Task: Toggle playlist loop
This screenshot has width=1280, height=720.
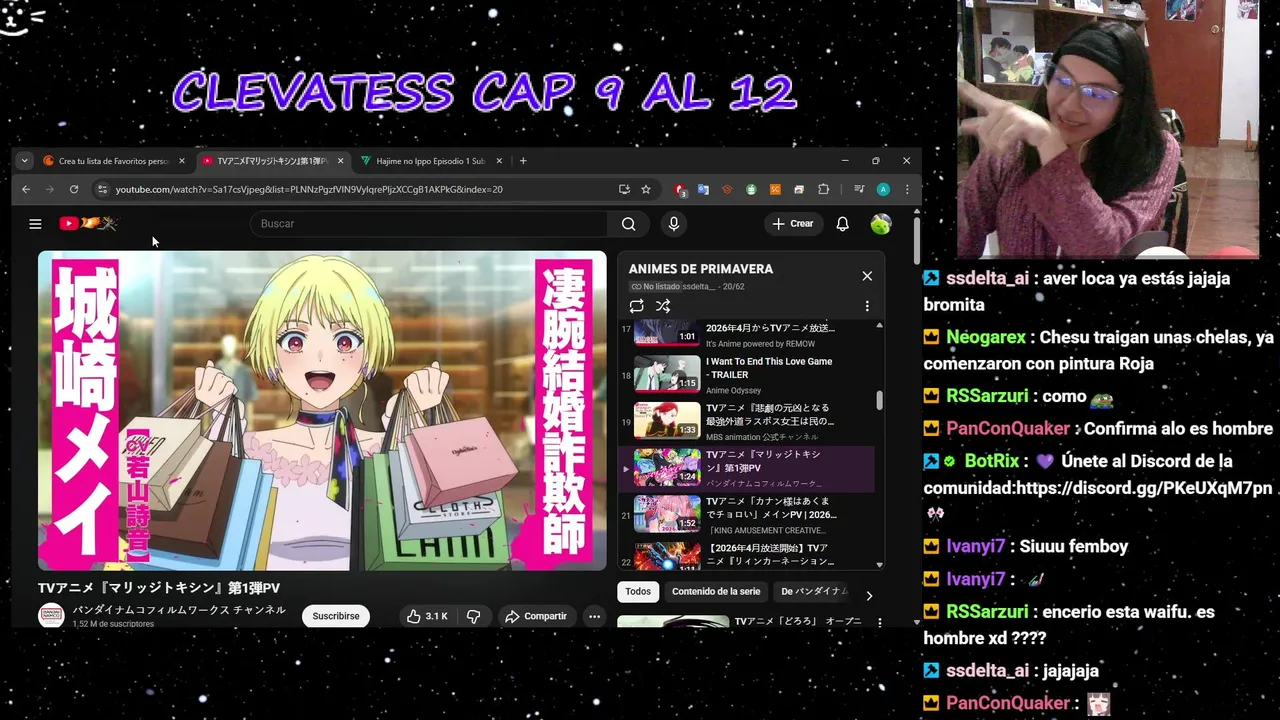Action: point(636,306)
